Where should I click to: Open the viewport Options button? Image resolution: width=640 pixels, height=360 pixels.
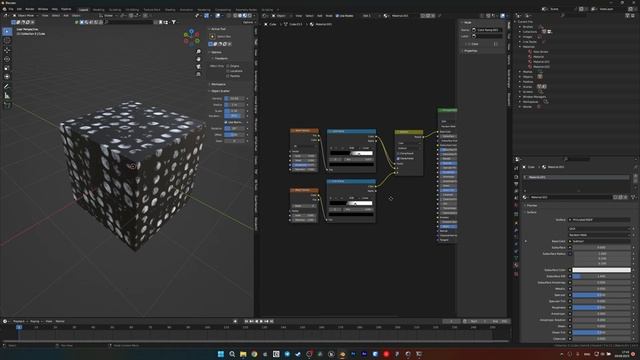click(248, 22)
